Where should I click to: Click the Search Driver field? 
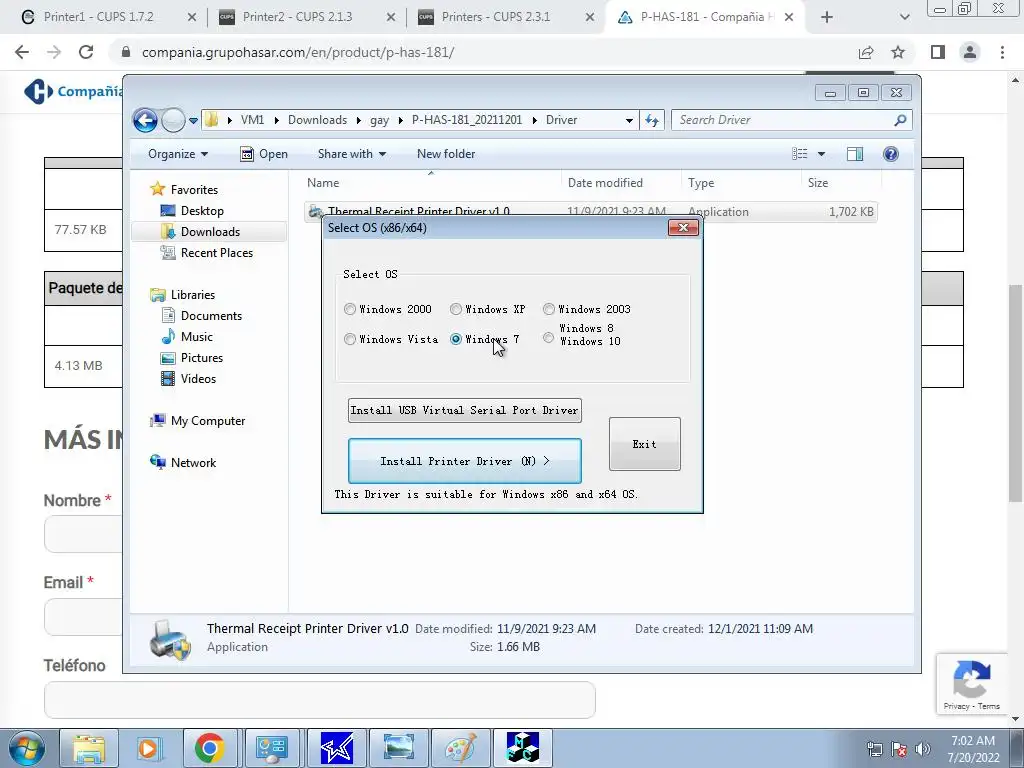(x=784, y=120)
